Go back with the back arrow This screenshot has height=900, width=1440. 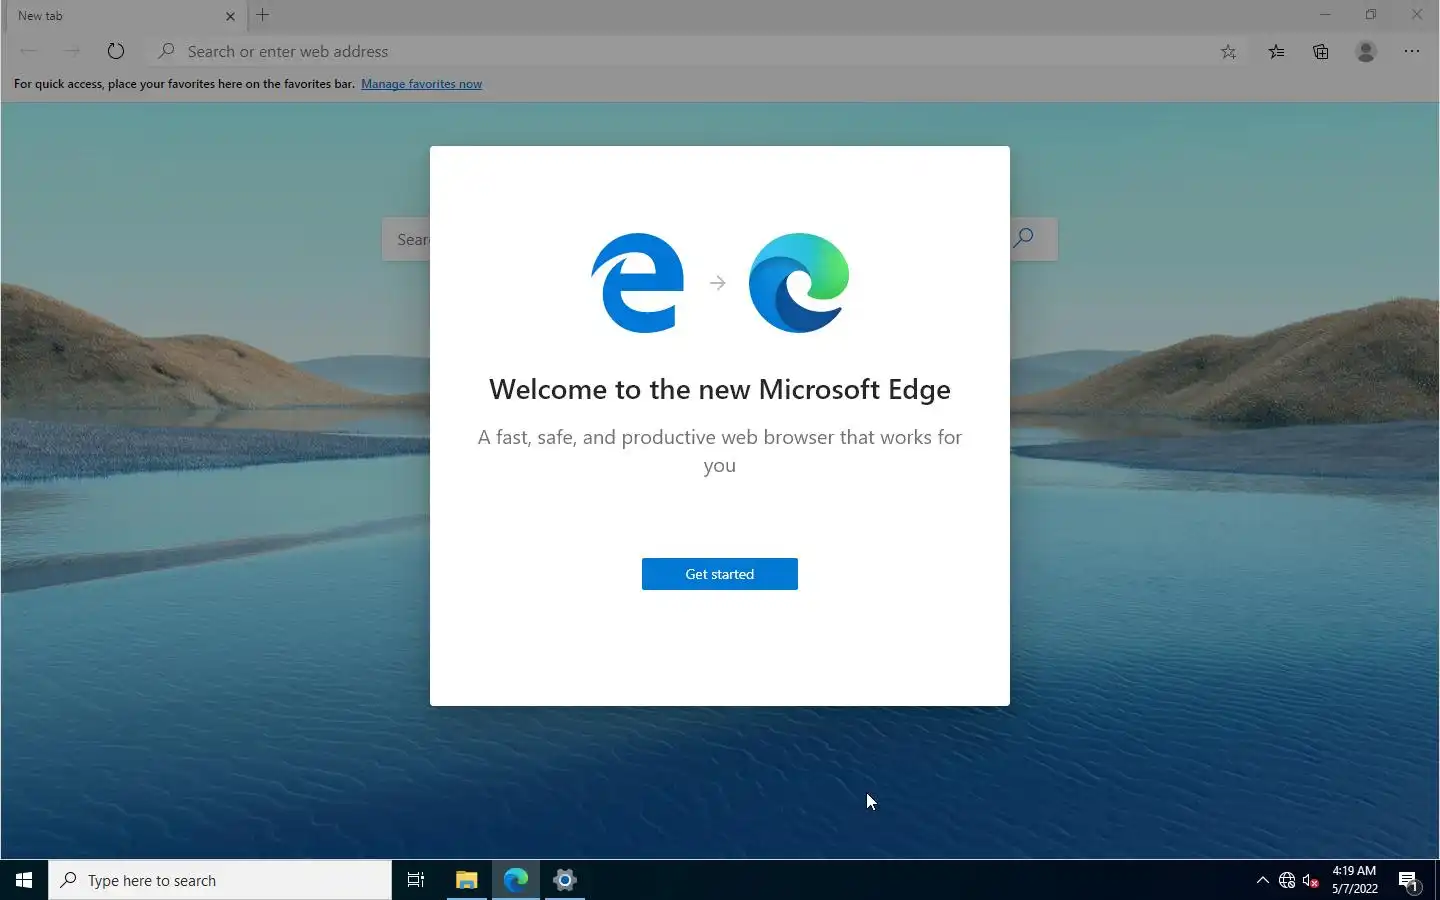(x=28, y=51)
